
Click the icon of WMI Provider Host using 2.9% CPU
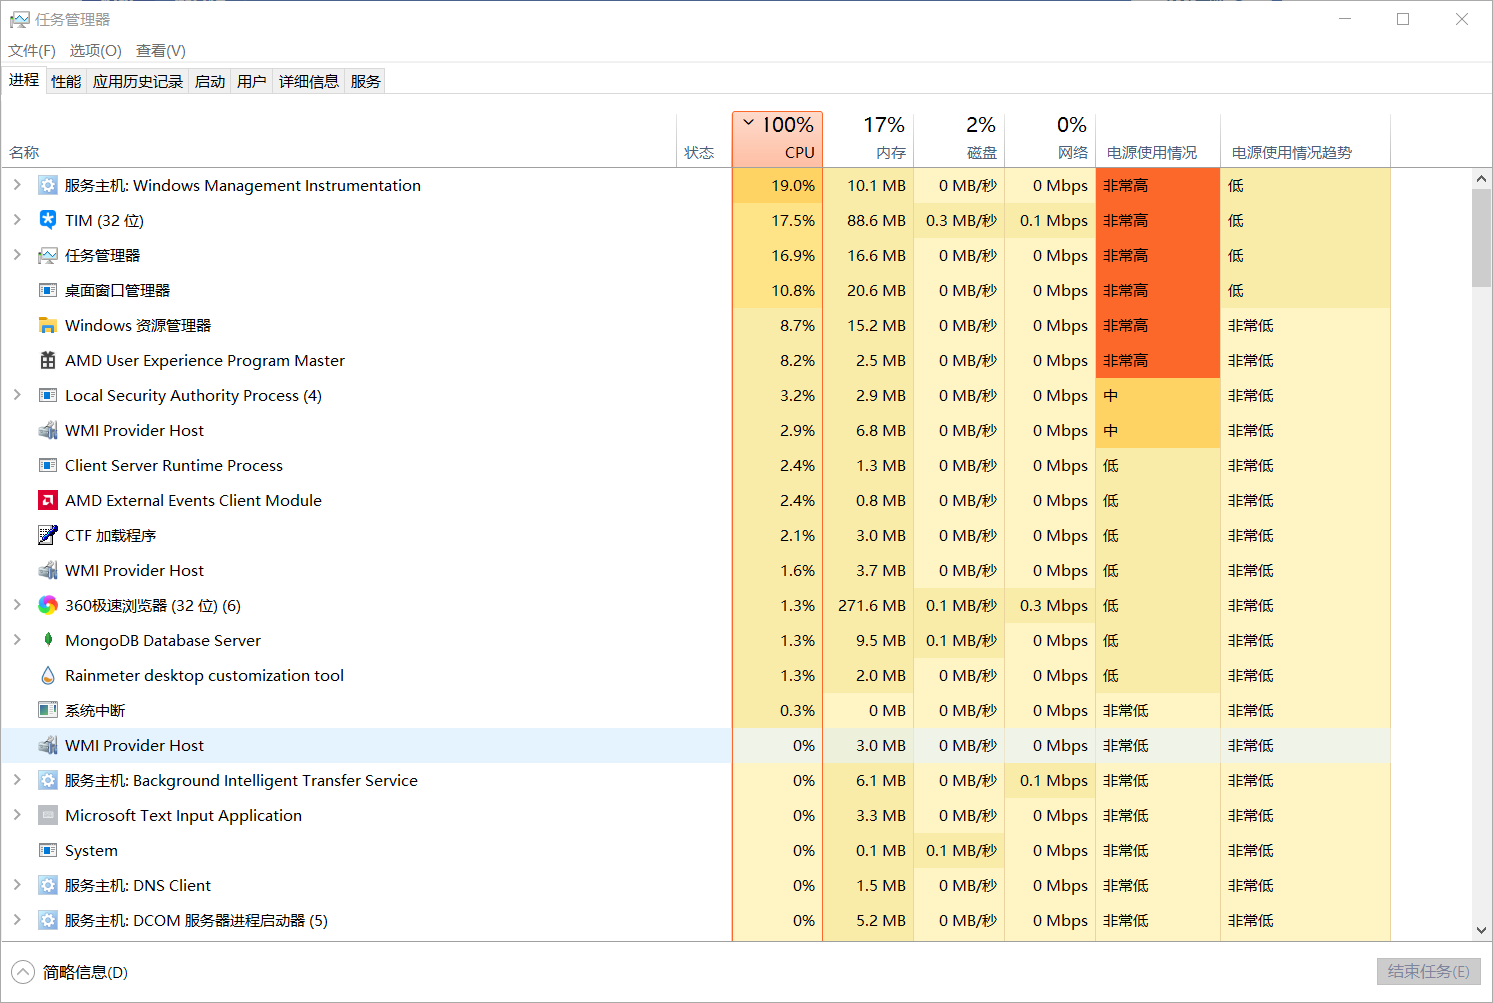click(x=48, y=430)
